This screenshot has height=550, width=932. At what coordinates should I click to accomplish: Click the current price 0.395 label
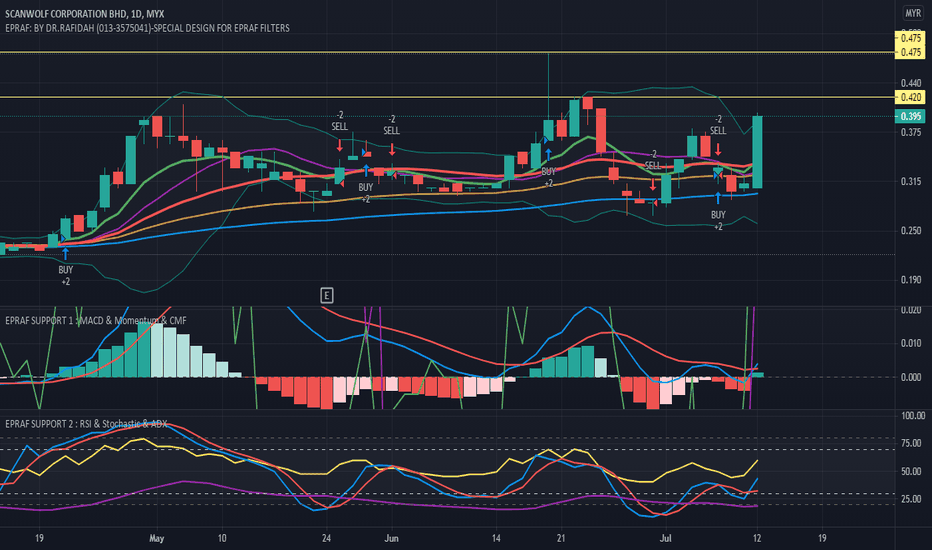(x=910, y=116)
